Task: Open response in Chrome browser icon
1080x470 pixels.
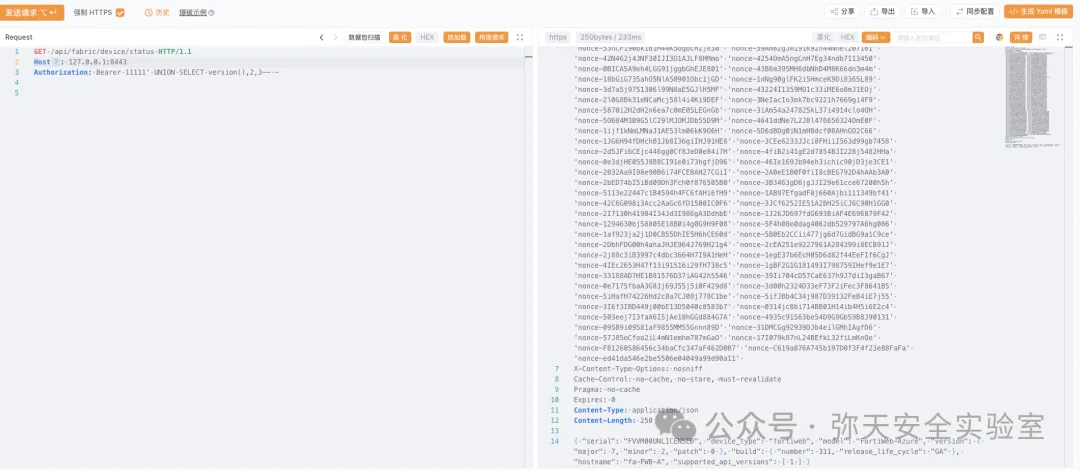Action: (x=999, y=37)
